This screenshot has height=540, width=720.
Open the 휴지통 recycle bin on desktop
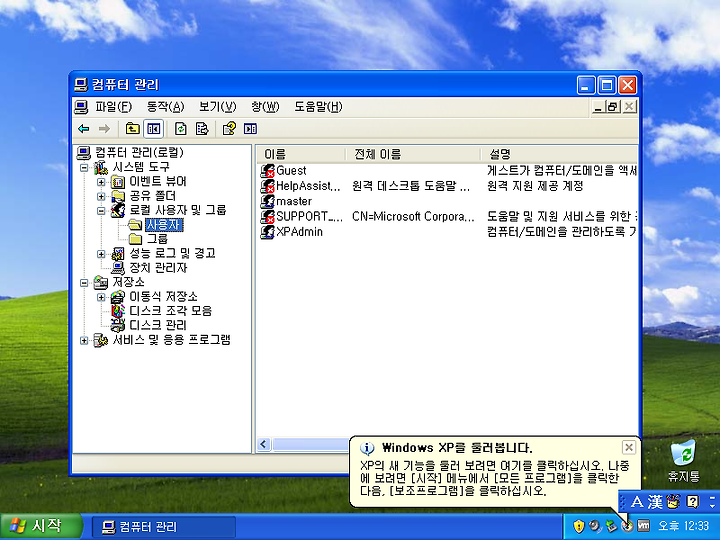[683, 461]
